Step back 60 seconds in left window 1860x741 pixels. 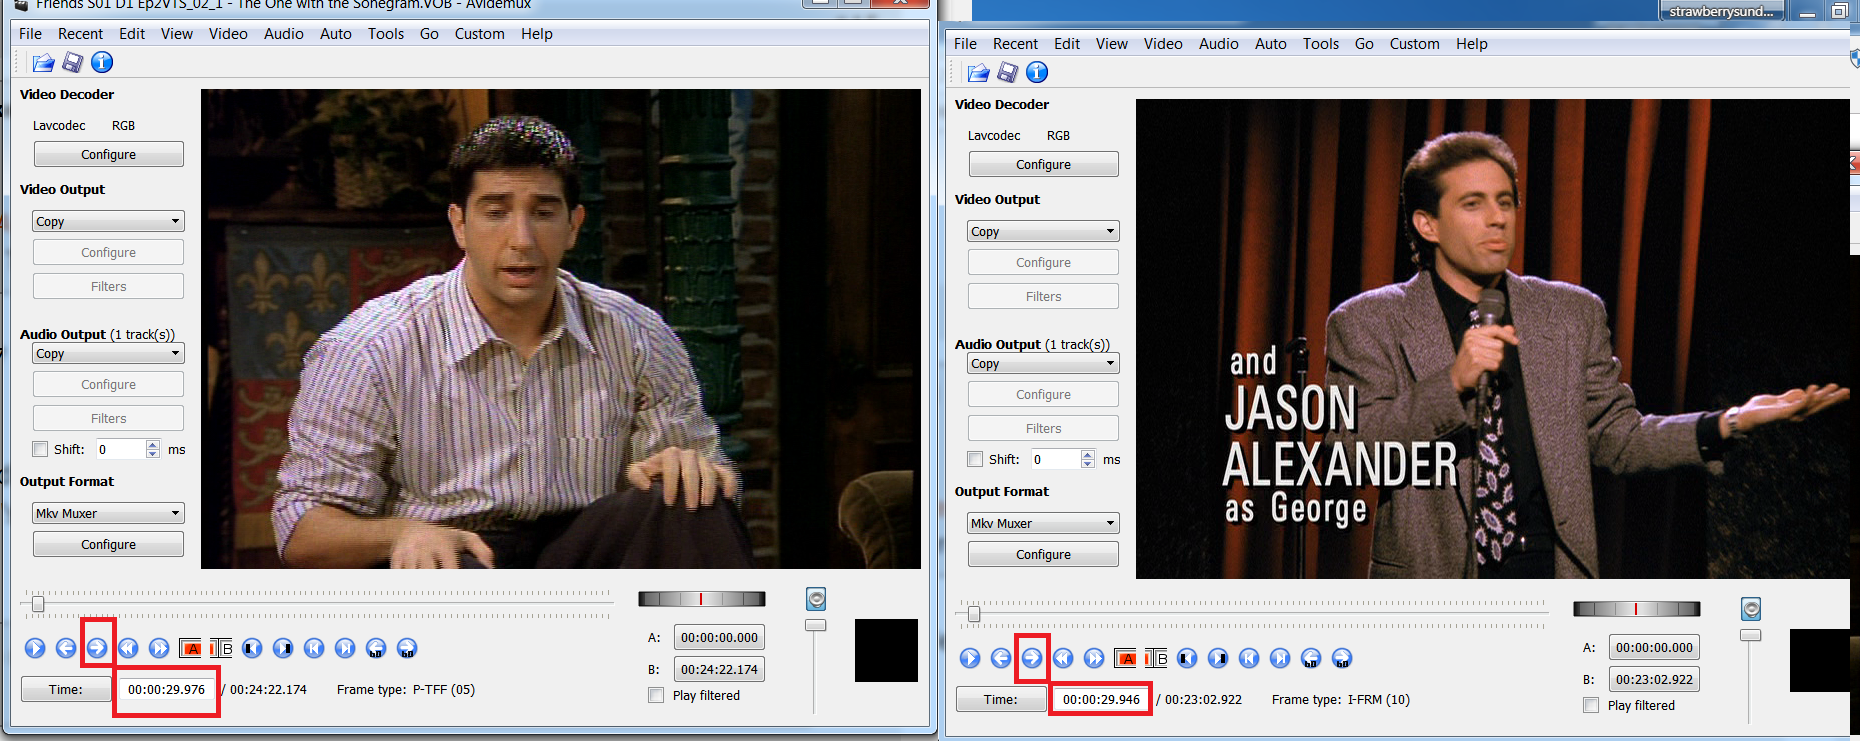[376, 648]
